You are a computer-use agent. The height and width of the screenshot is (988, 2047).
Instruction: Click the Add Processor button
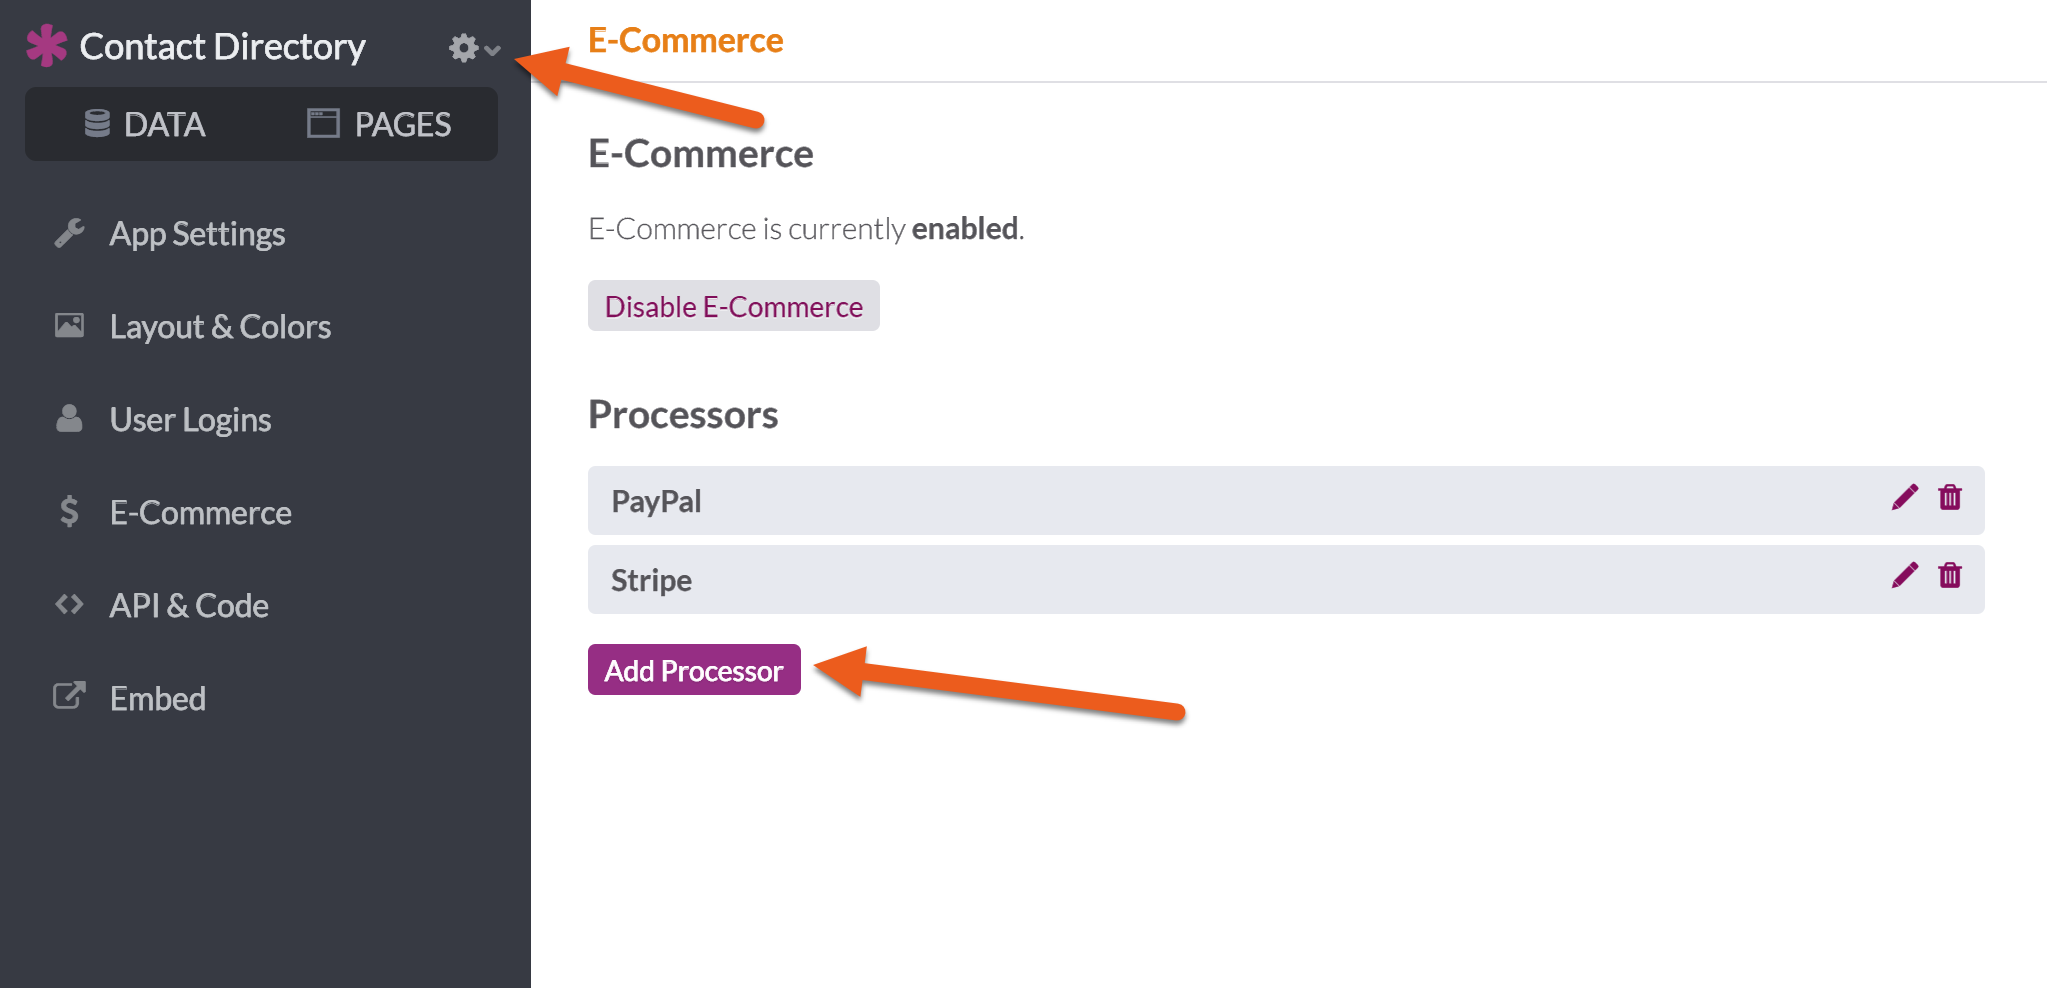coord(694,670)
